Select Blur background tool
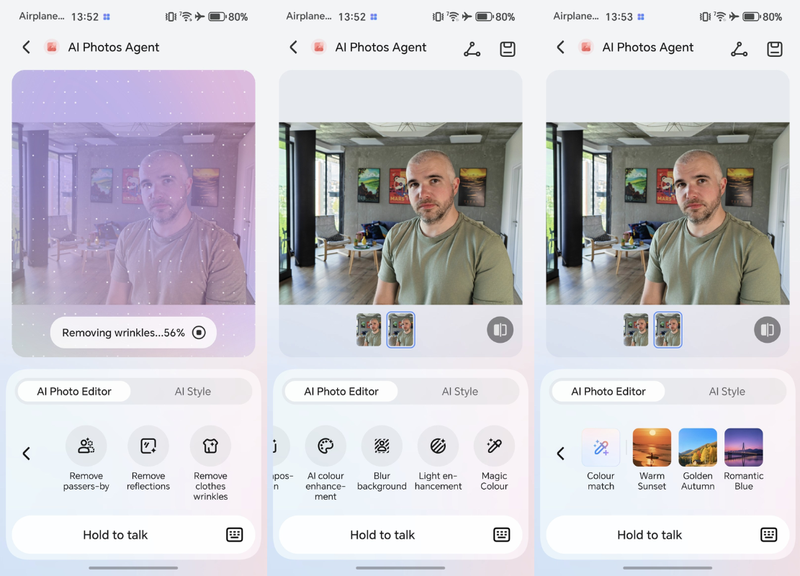 pos(382,458)
